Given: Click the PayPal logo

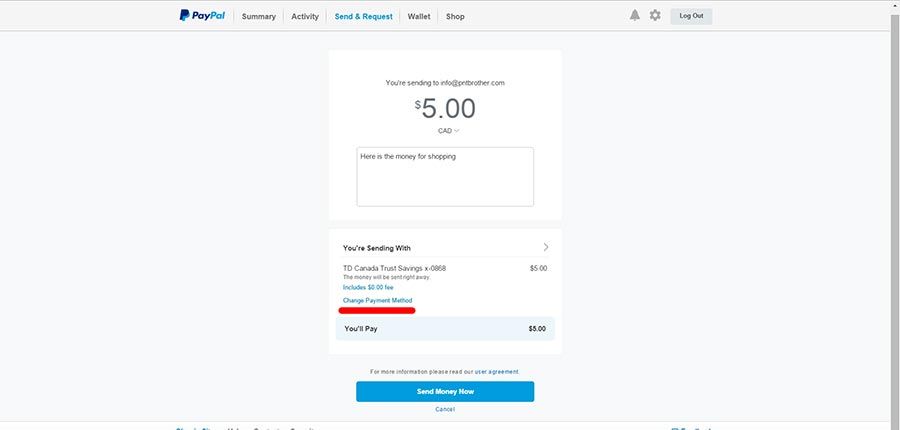Looking at the screenshot, I should (x=202, y=16).
